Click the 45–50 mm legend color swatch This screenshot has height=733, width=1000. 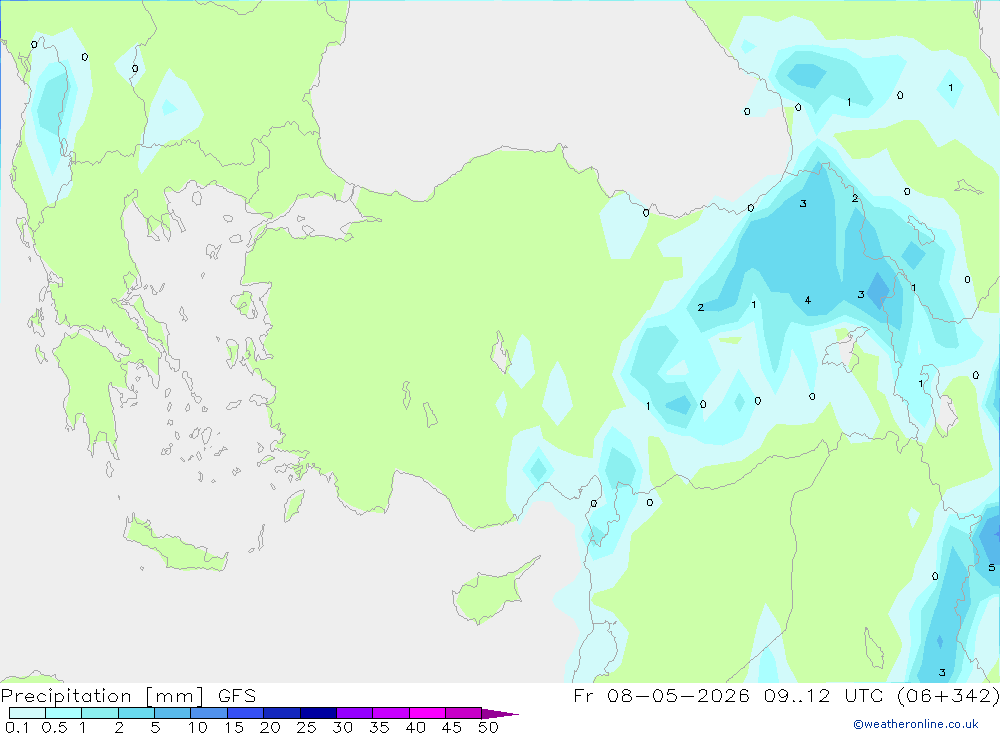tap(463, 713)
